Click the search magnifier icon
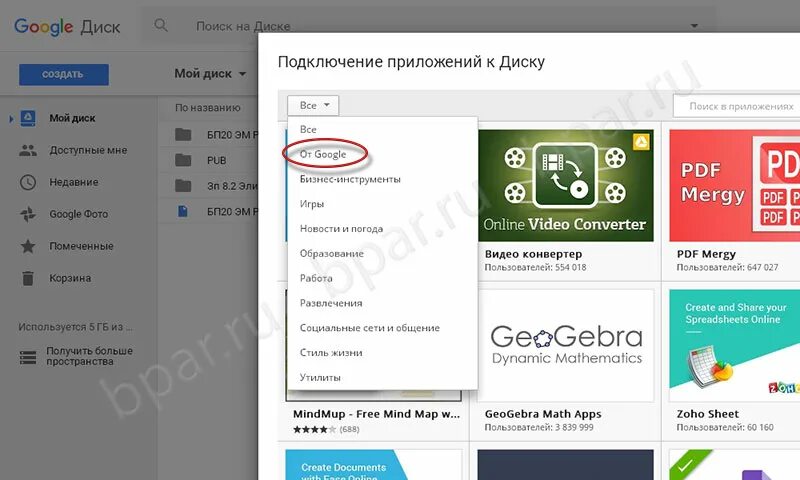 pyautogui.click(x=161, y=25)
